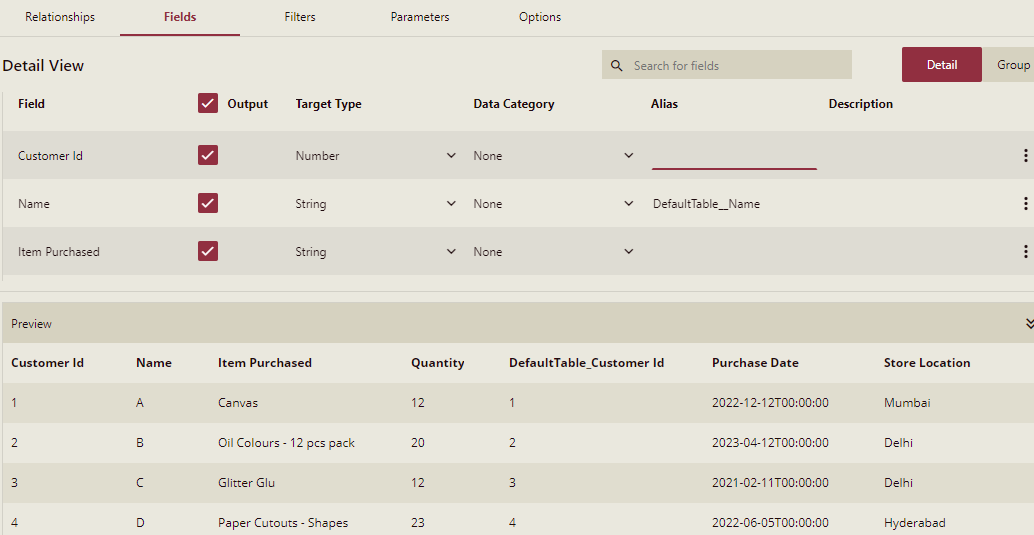Click quantity 23 cell in preview
Screen dimensions: 1034x535
417,522
